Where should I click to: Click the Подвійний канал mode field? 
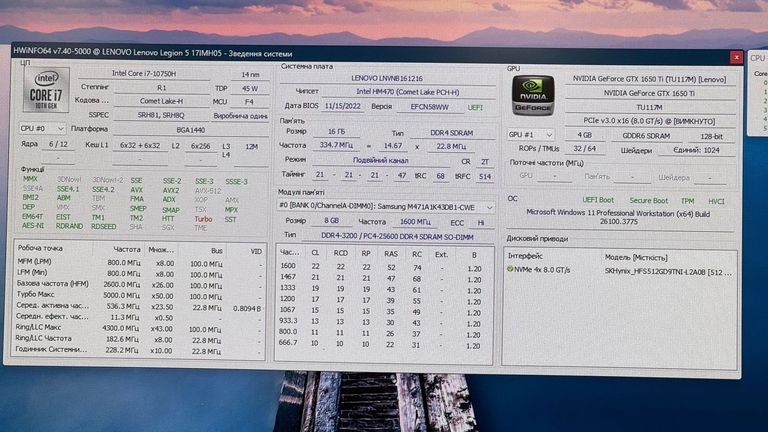(381, 160)
